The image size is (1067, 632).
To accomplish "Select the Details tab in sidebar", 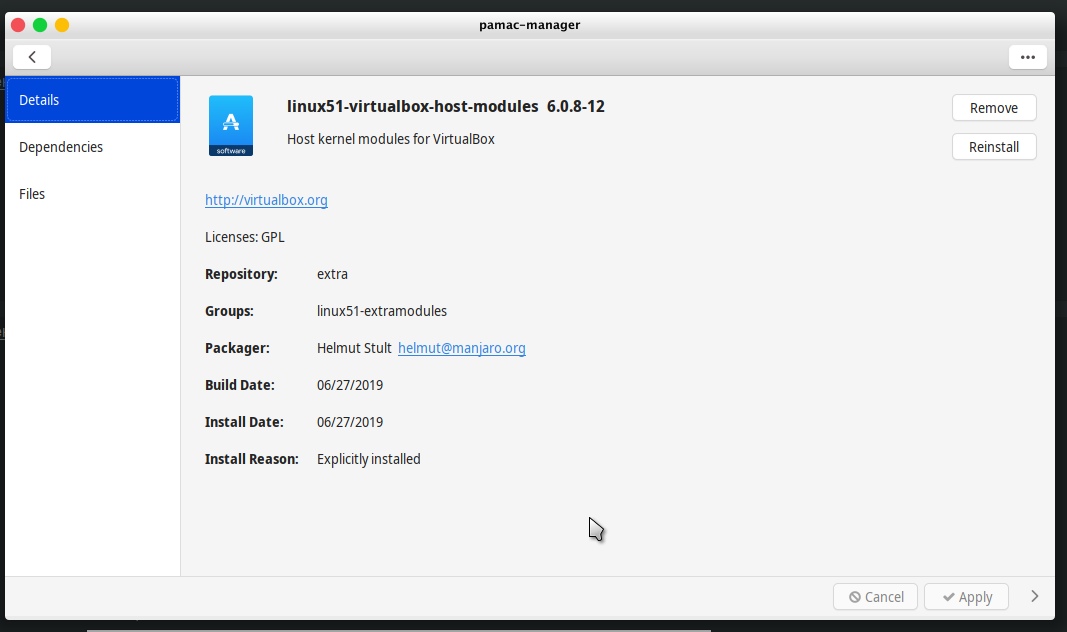I will click(x=93, y=100).
